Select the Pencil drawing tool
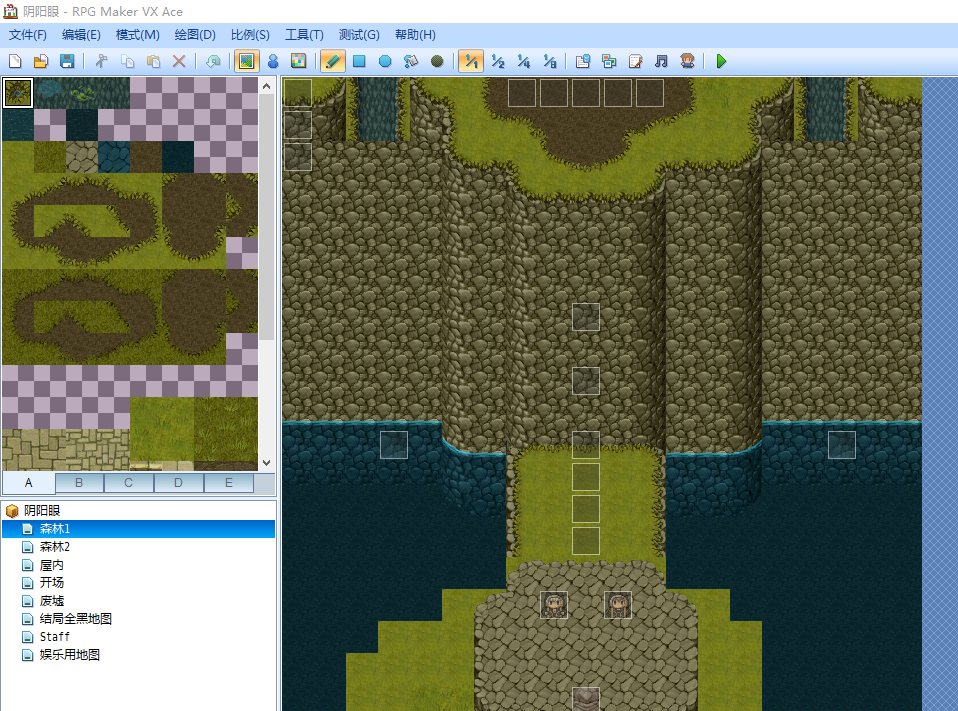The image size is (958, 711). (x=333, y=61)
